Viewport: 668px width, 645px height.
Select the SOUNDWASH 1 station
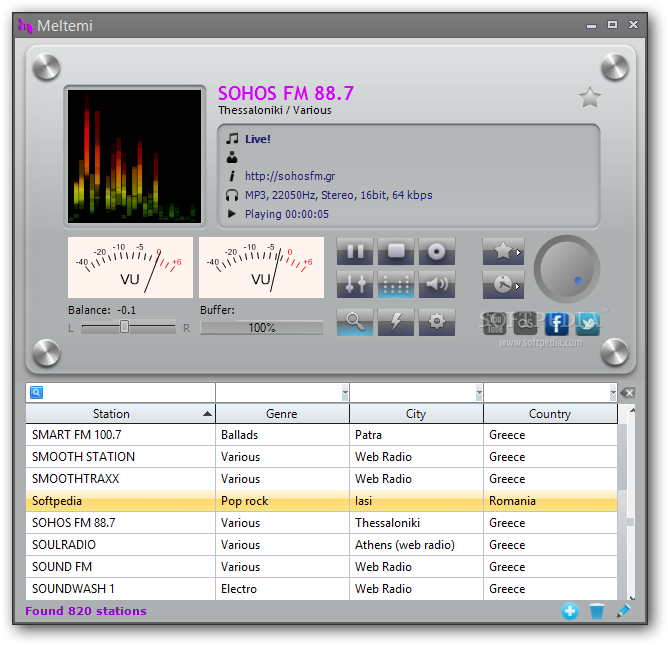click(x=321, y=589)
